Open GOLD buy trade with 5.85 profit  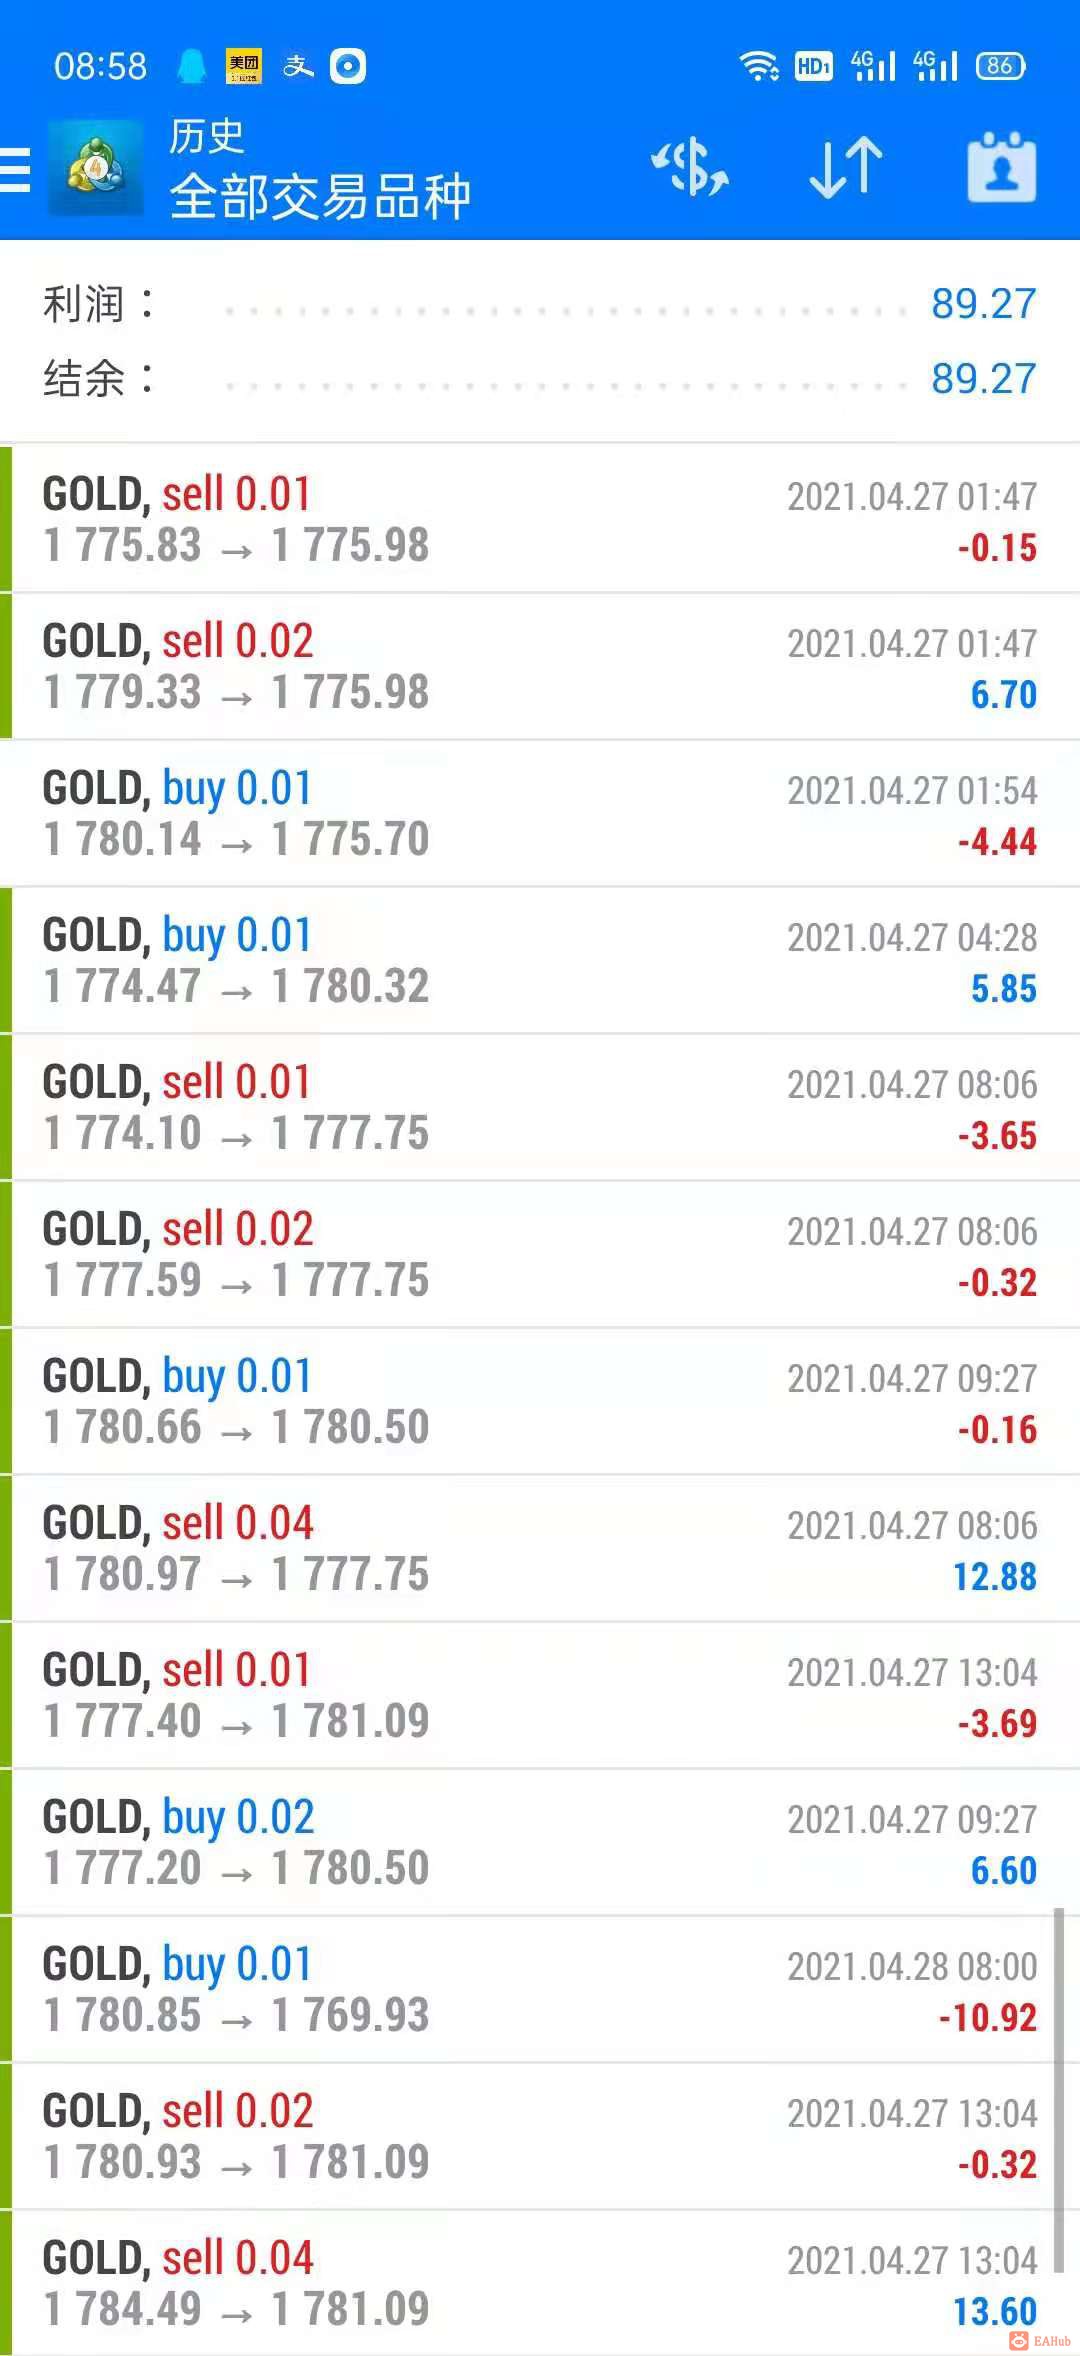click(540, 960)
